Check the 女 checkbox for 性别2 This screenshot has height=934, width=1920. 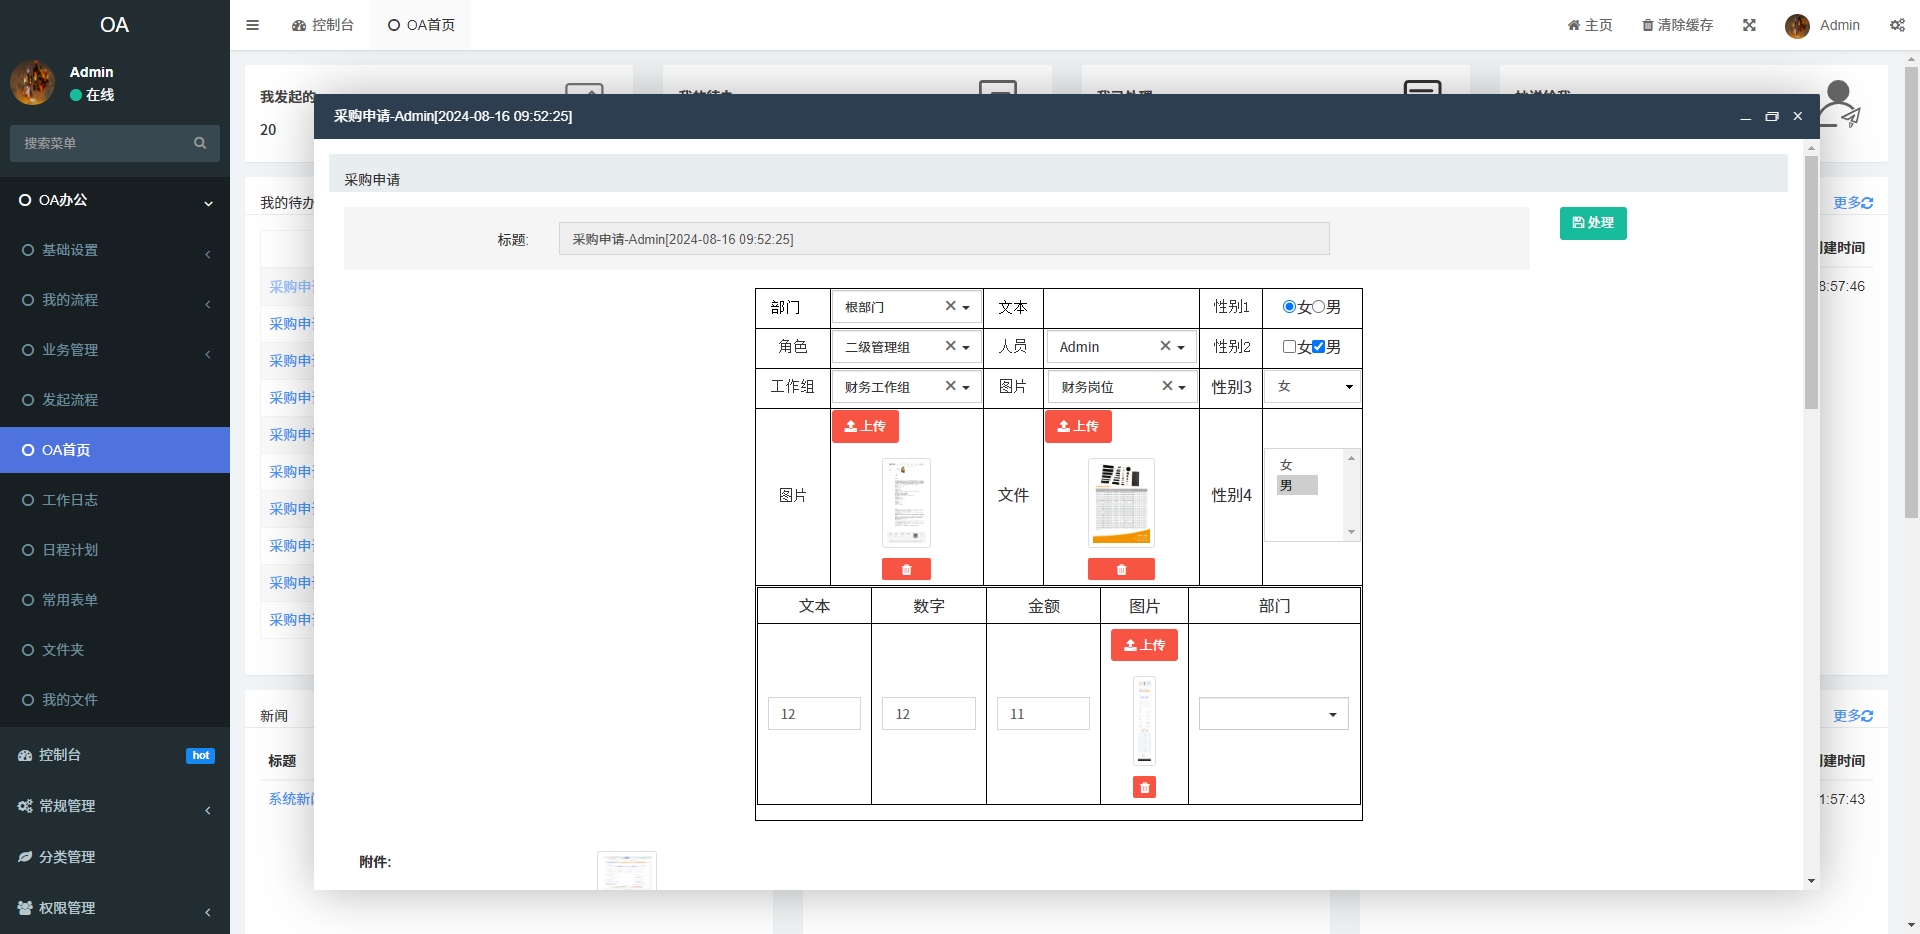click(1289, 347)
